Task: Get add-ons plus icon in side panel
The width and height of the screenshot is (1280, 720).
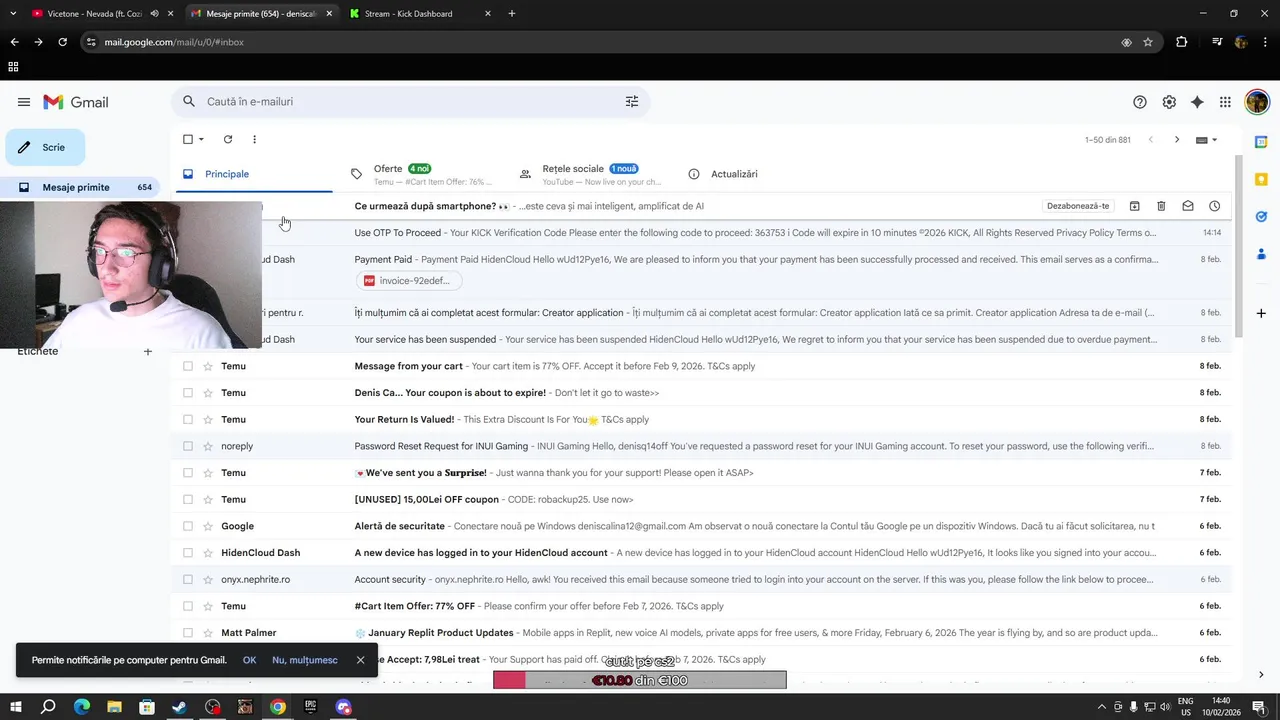Action: [x=1261, y=314]
